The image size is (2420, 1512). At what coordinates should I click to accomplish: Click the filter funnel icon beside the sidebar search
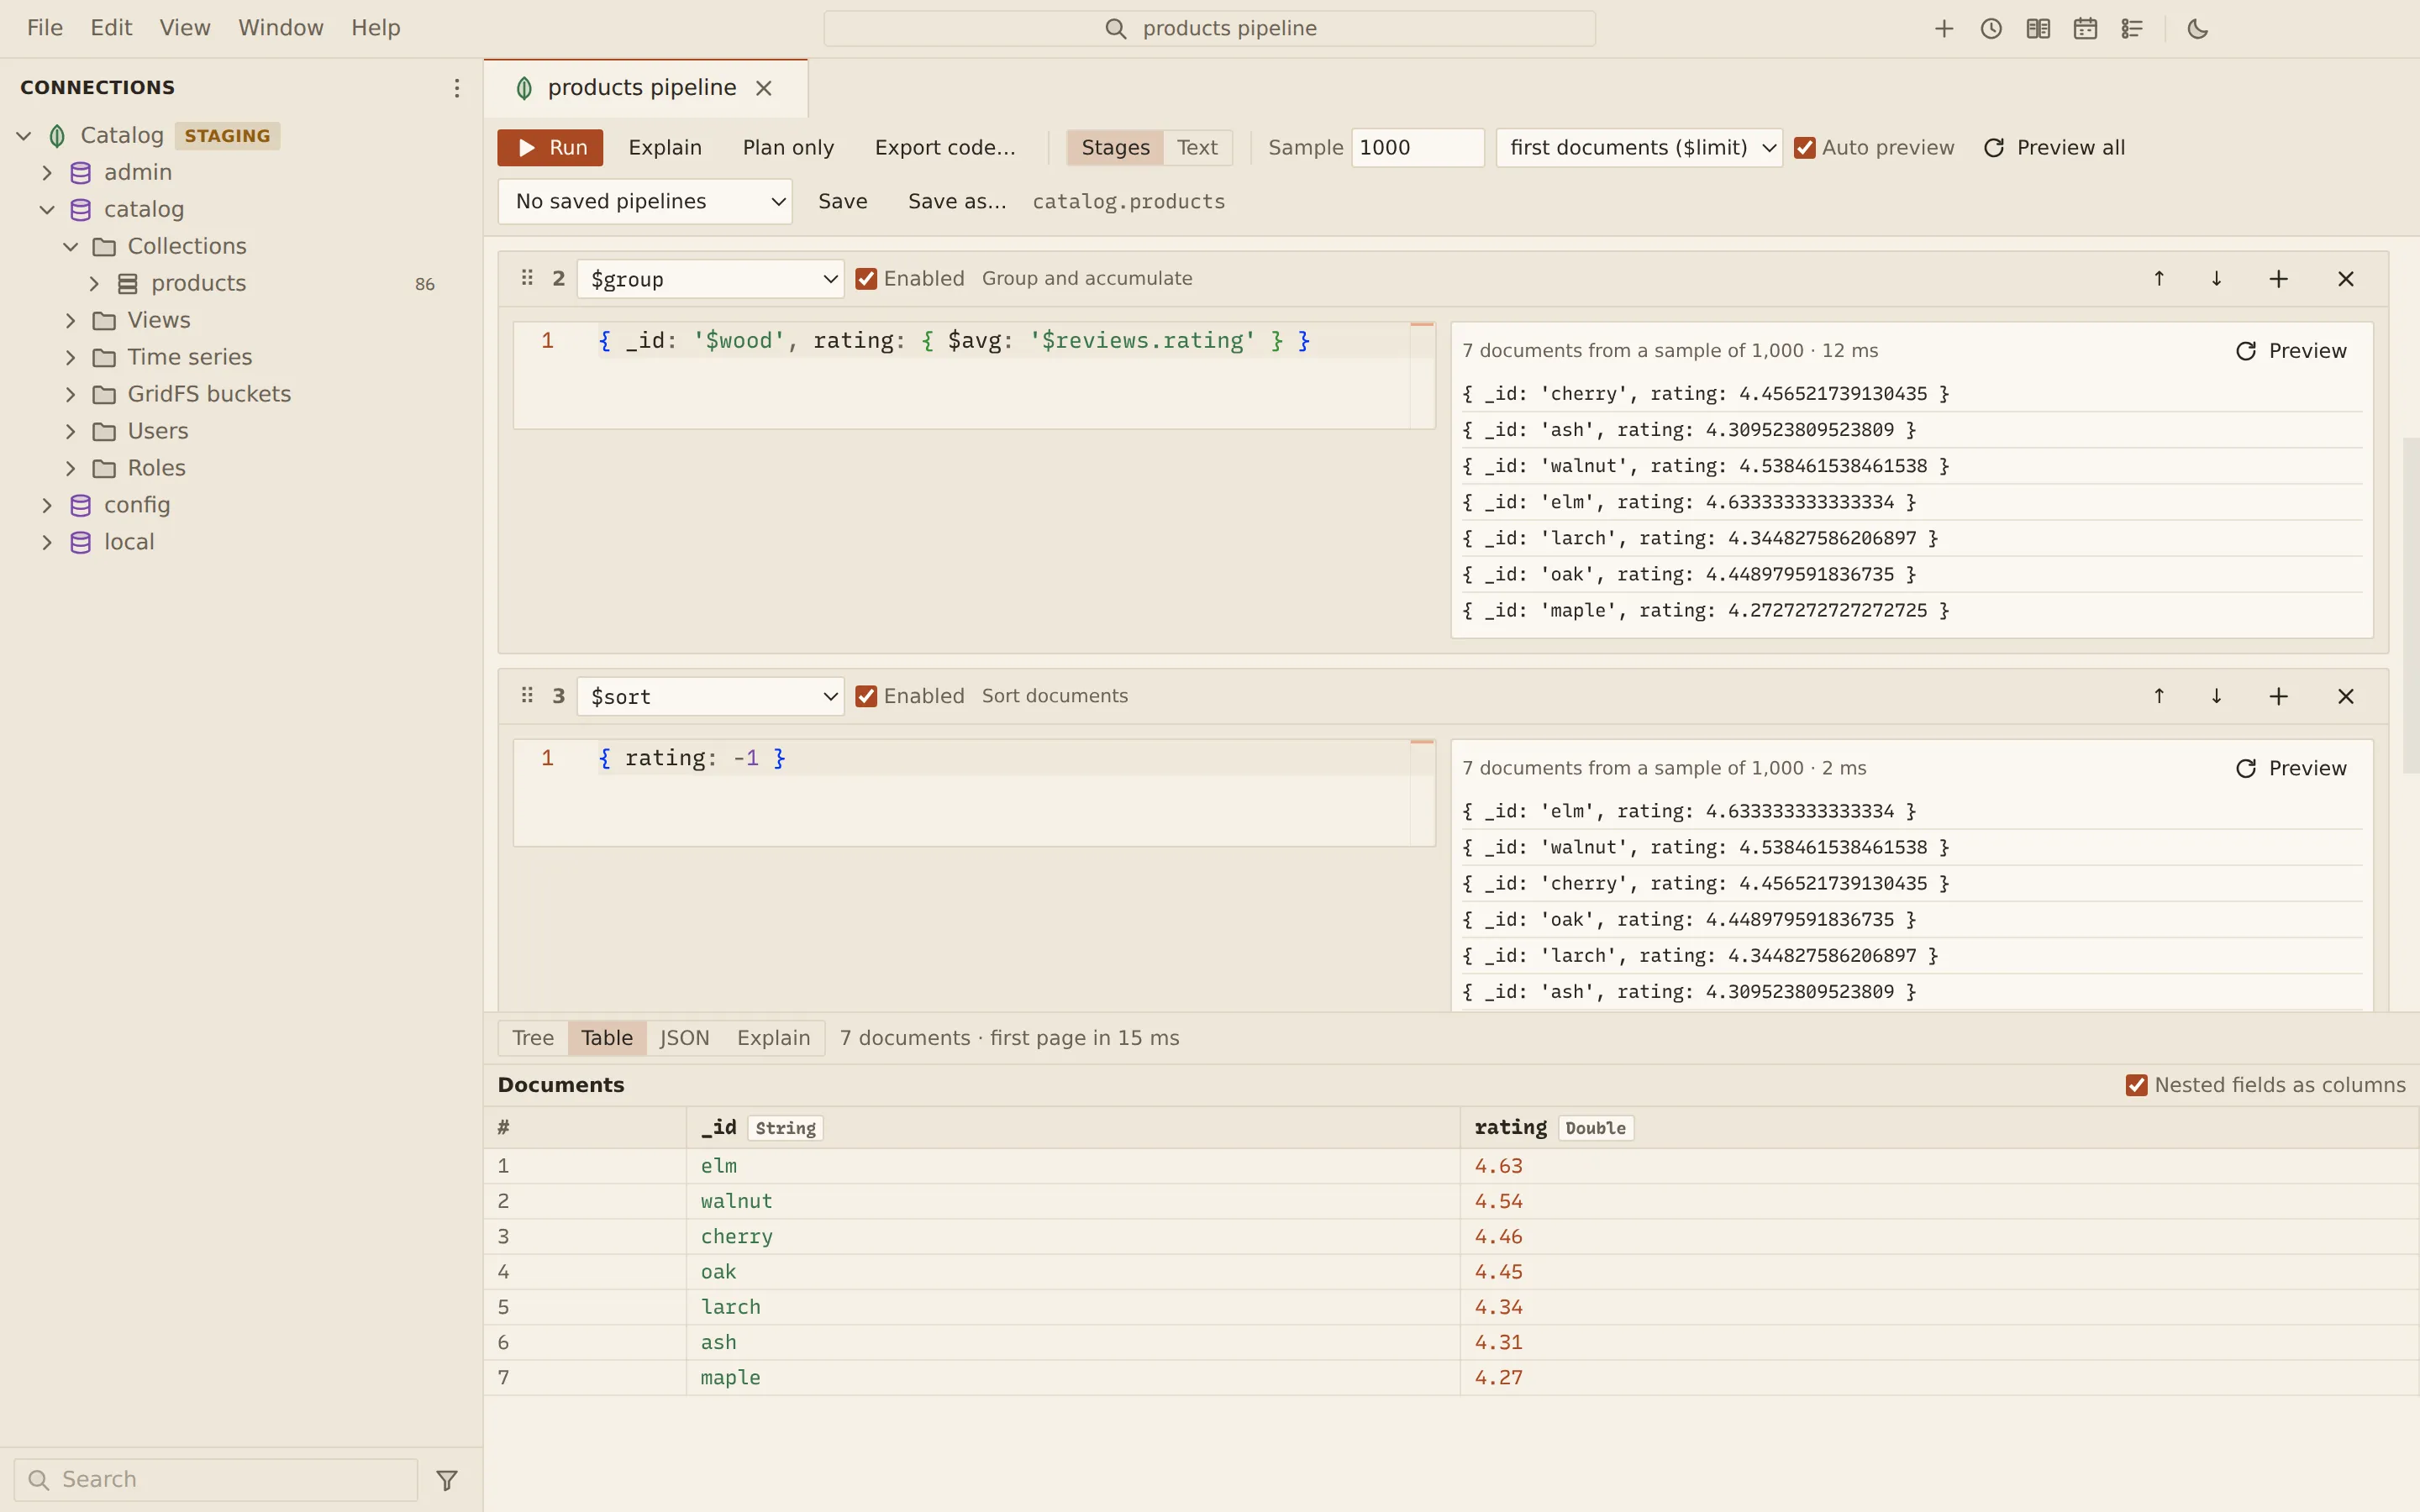point(447,1480)
